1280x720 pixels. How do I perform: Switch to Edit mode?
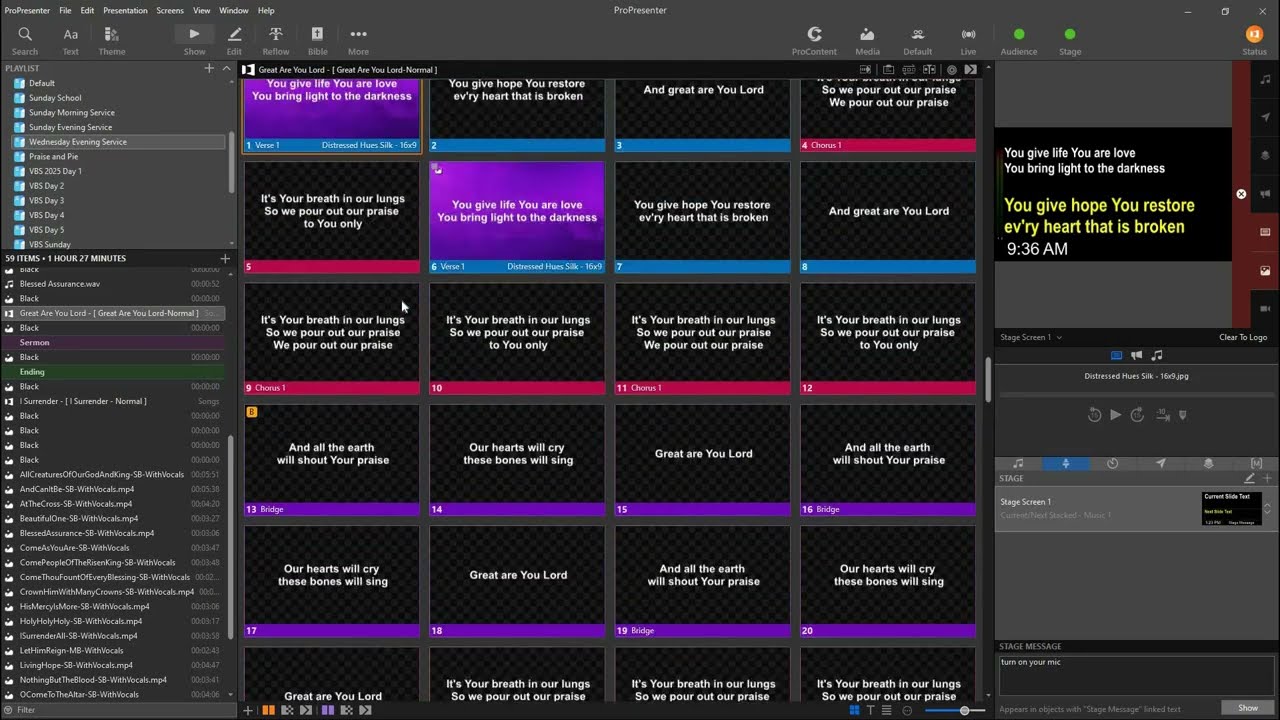(234, 41)
